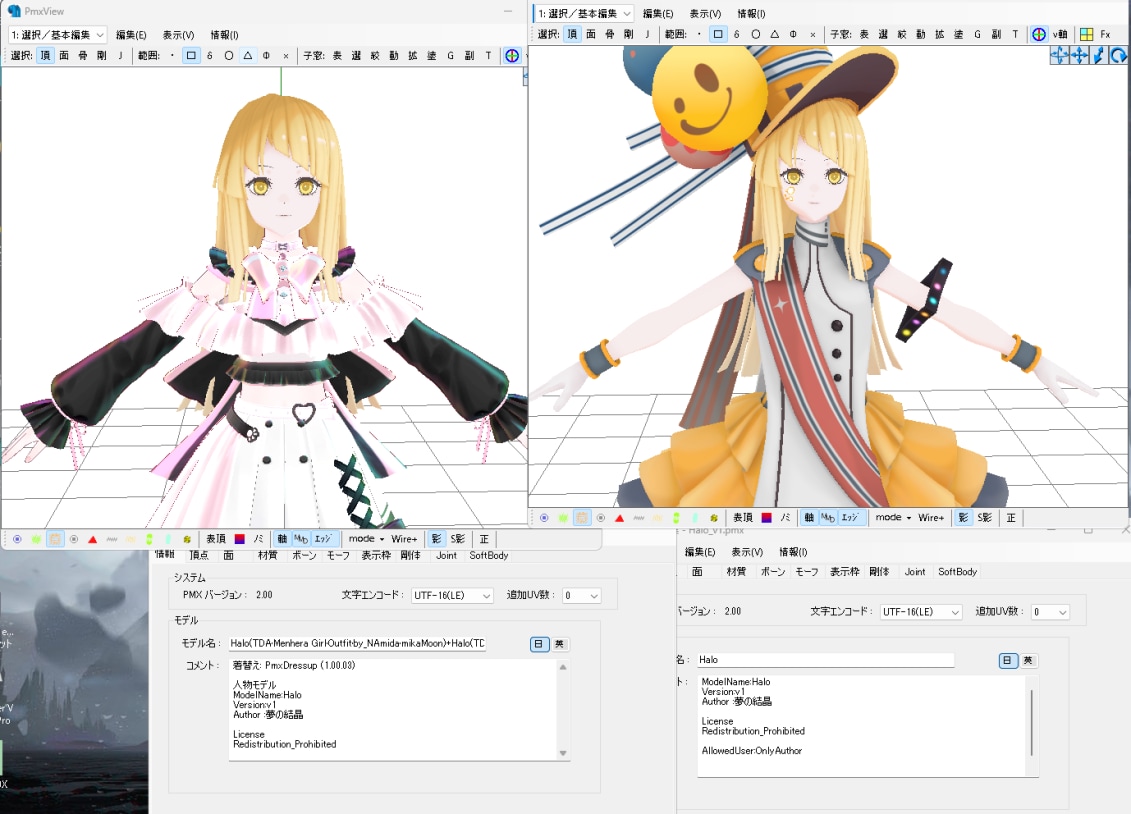Choose rectangle range tool in right PmxView
1131x814 pixels.
point(718,34)
